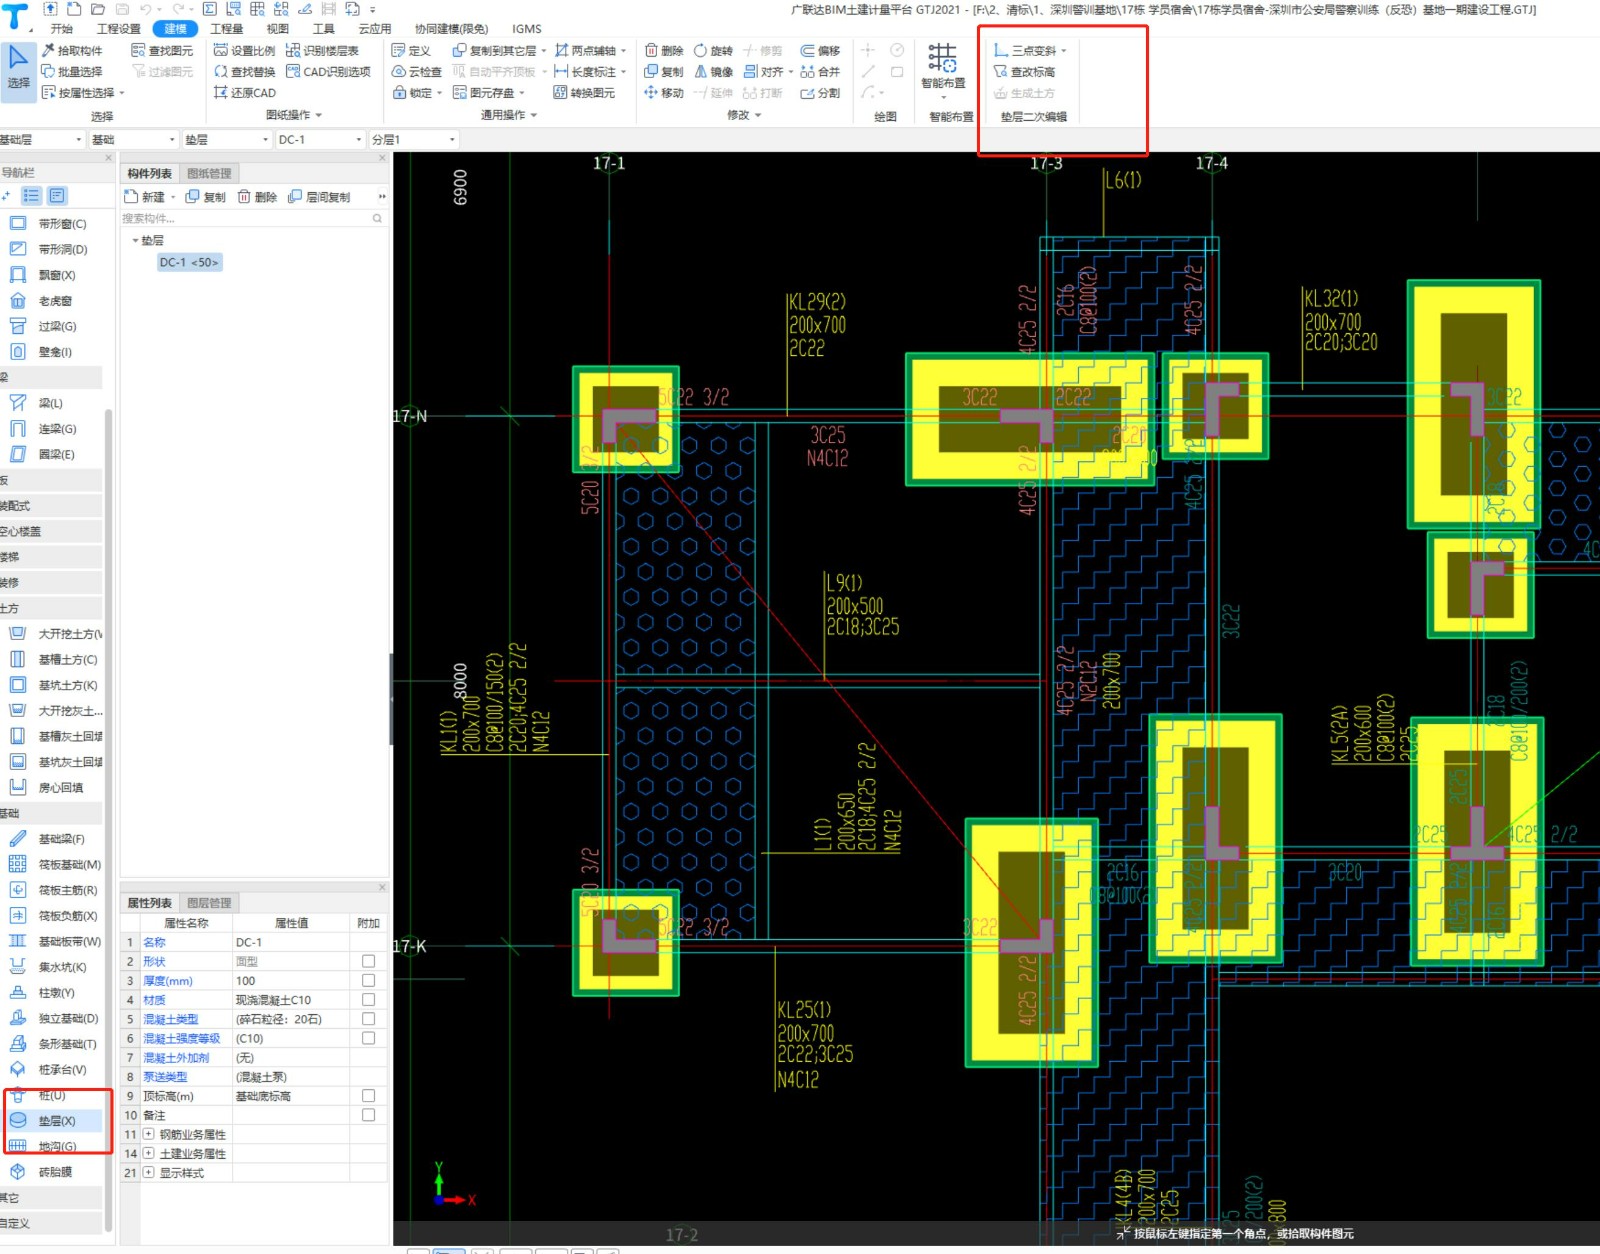This screenshot has width=1600, height=1254.
Task: Tick the 附加 checkbox for 形状 row
Action: [368, 961]
